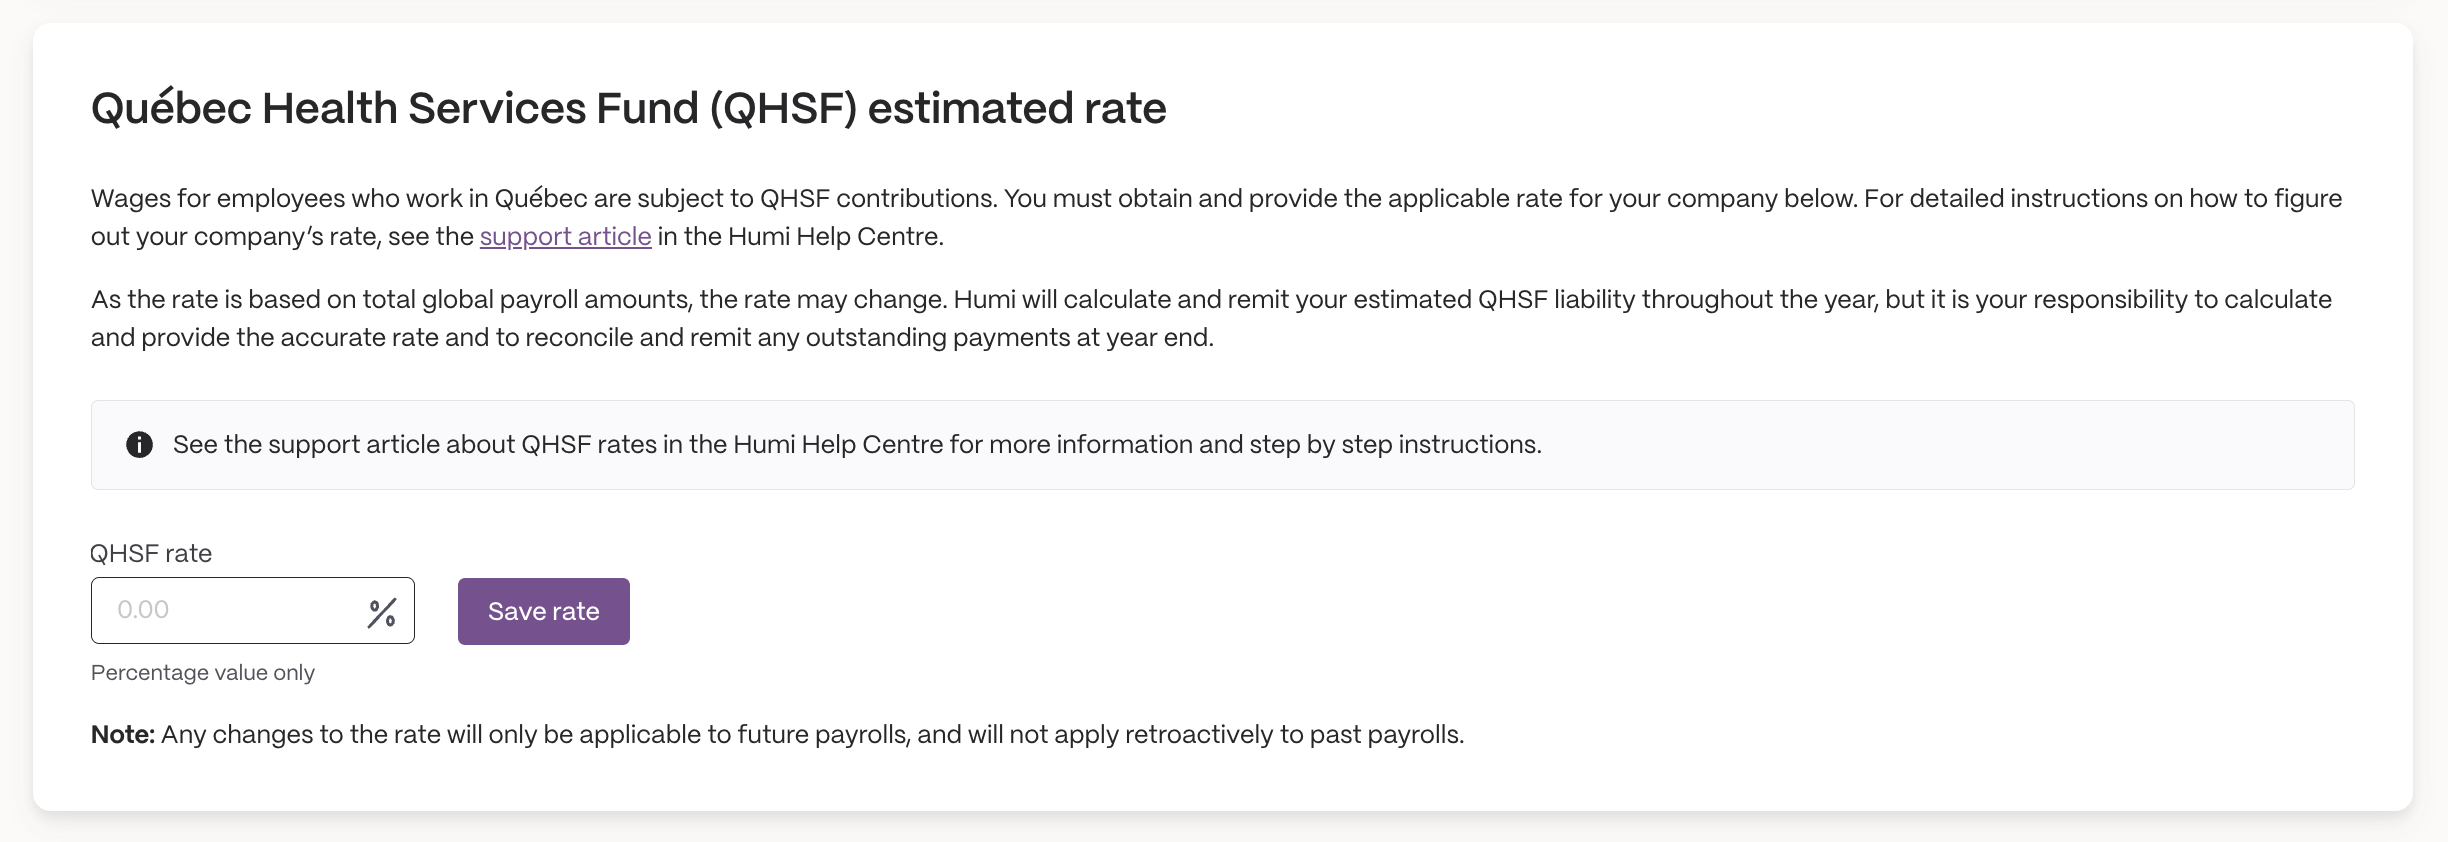Click the 0.00 placeholder in the rate box
Image resolution: width=2448 pixels, height=842 pixels.
(x=143, y=610)
